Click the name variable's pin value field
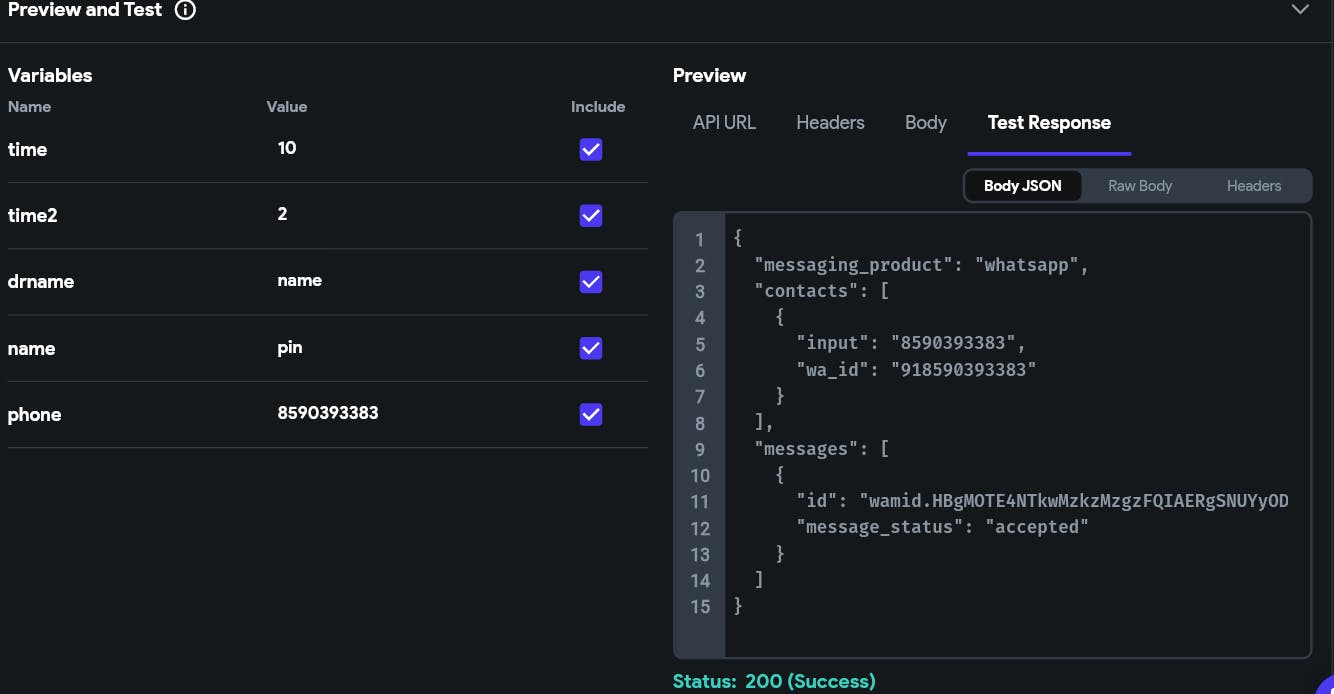The image size is (1334, 694). tap(400, 348)
